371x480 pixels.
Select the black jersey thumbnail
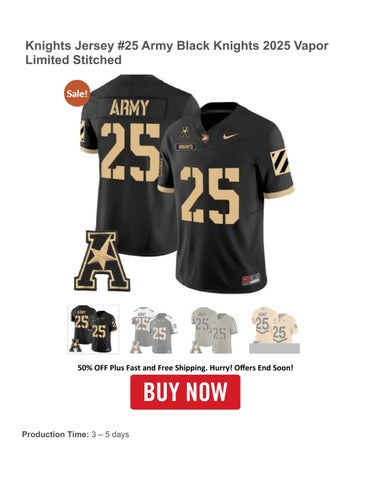[93, 329]
